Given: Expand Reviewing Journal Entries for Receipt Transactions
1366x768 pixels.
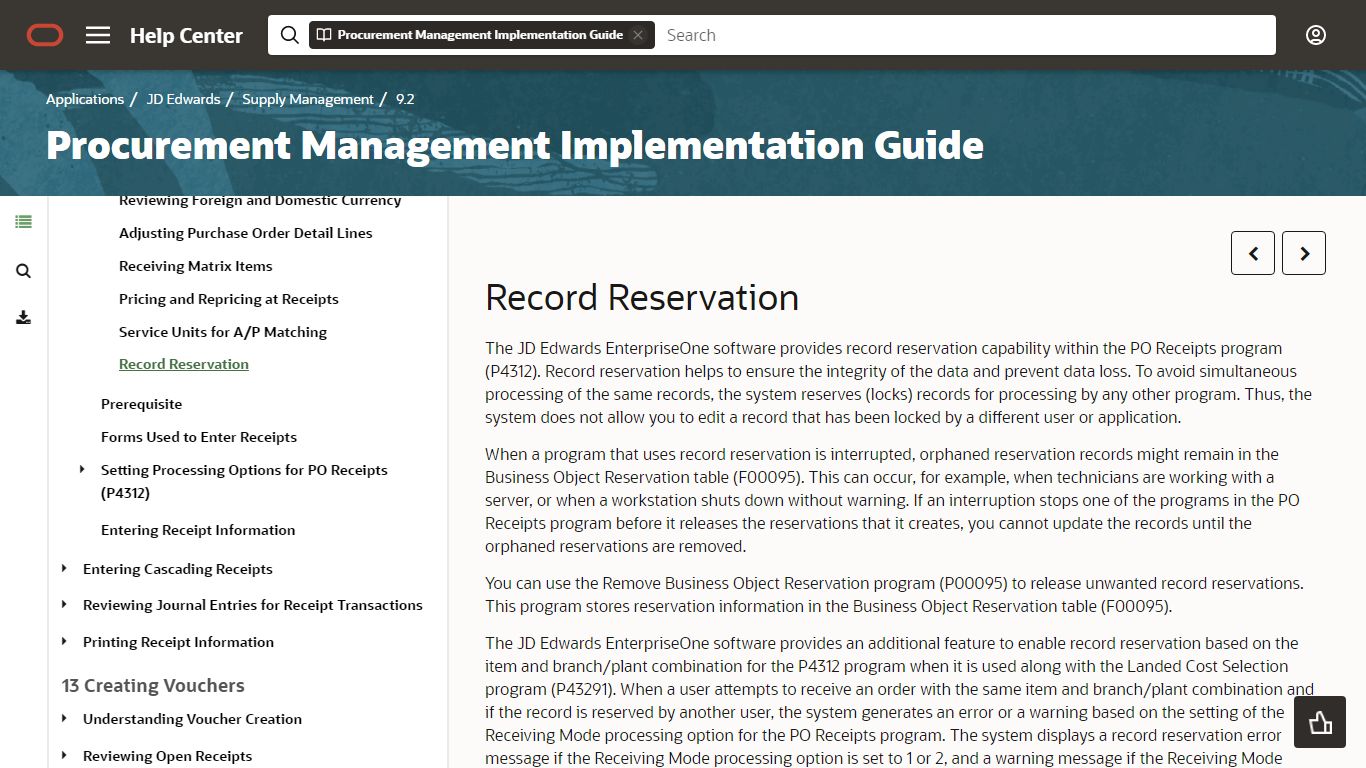Looking at the screenshot, I should click(x=64, y=604).
